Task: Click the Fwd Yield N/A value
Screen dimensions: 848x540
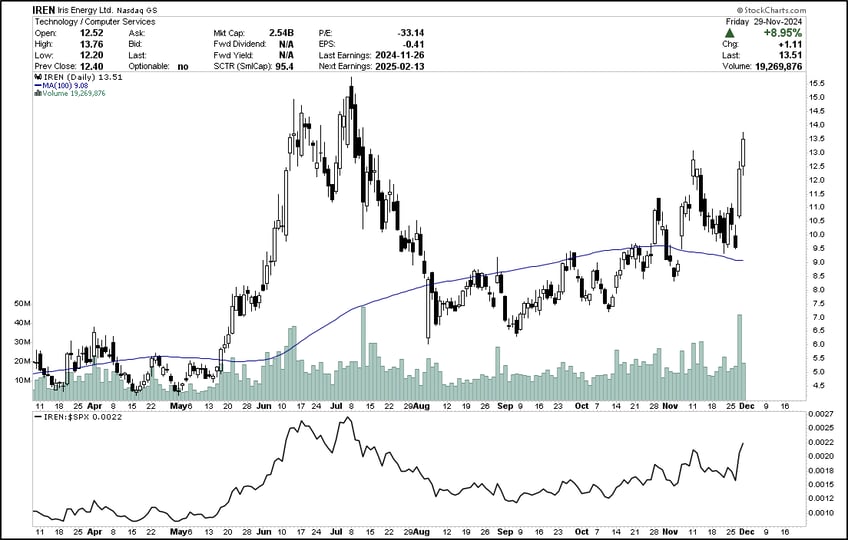Action: coord(286,55)
